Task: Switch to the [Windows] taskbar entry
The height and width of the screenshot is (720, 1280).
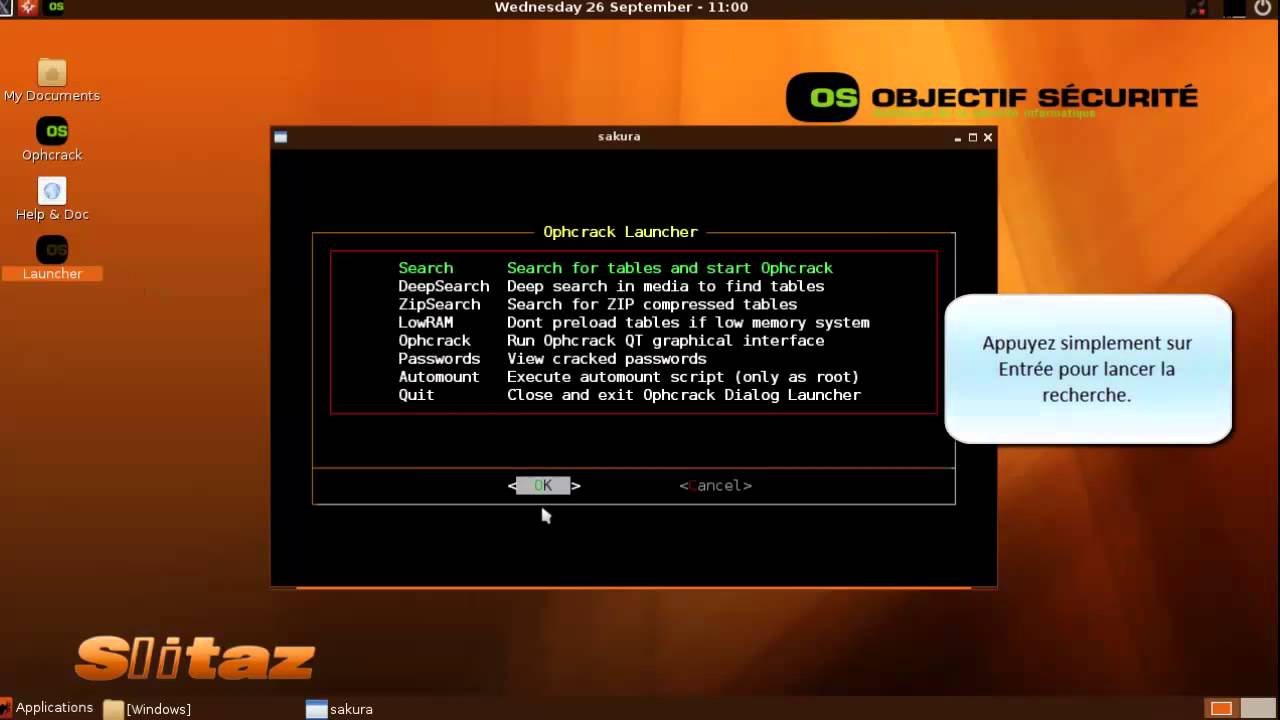Action: tap(148, 709)
